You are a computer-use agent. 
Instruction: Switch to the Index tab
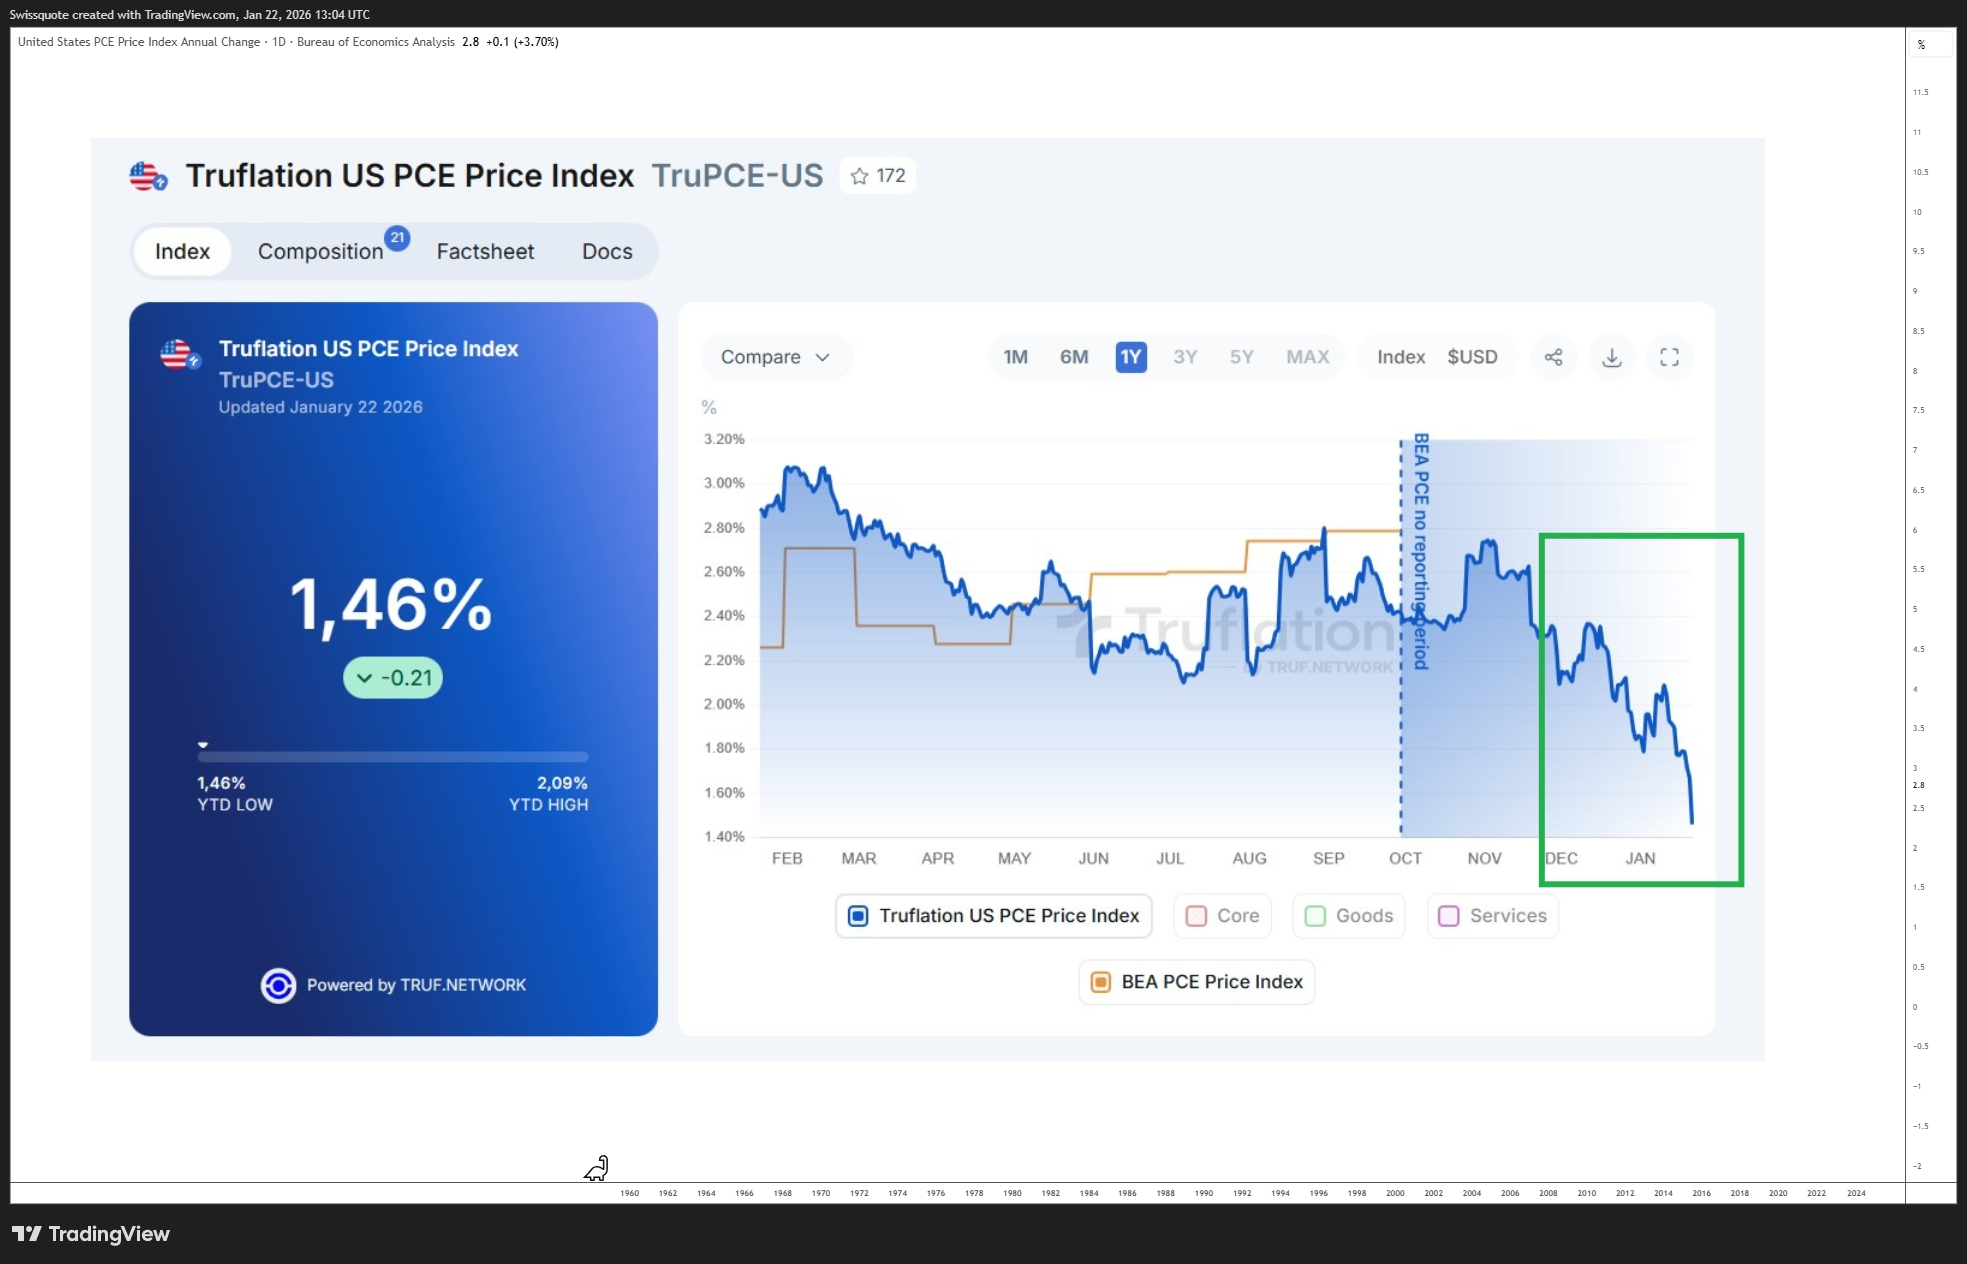[x=182, y=251]
